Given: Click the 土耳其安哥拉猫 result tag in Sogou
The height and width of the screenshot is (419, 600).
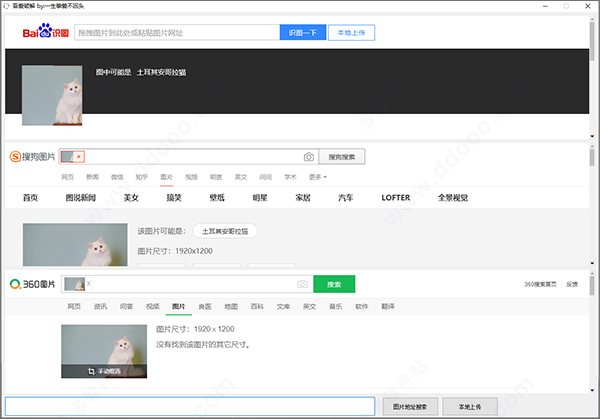Looking at the screenshot, I should [225, 231].
